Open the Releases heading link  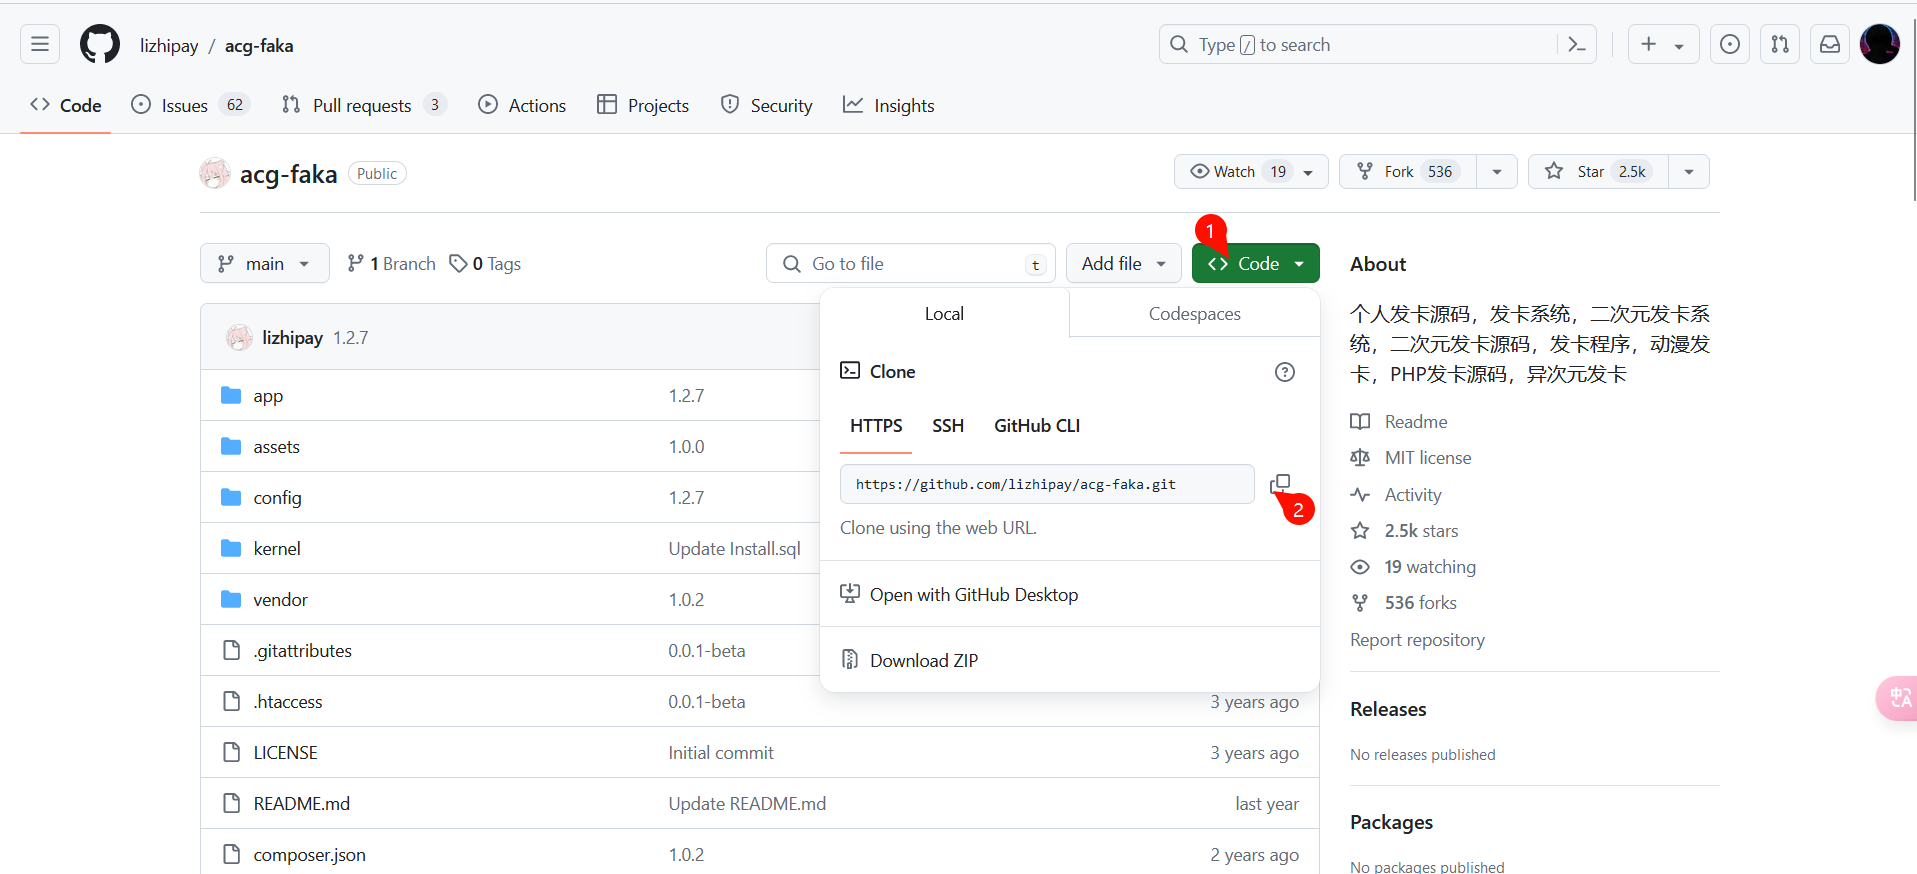pos(1388,709)
